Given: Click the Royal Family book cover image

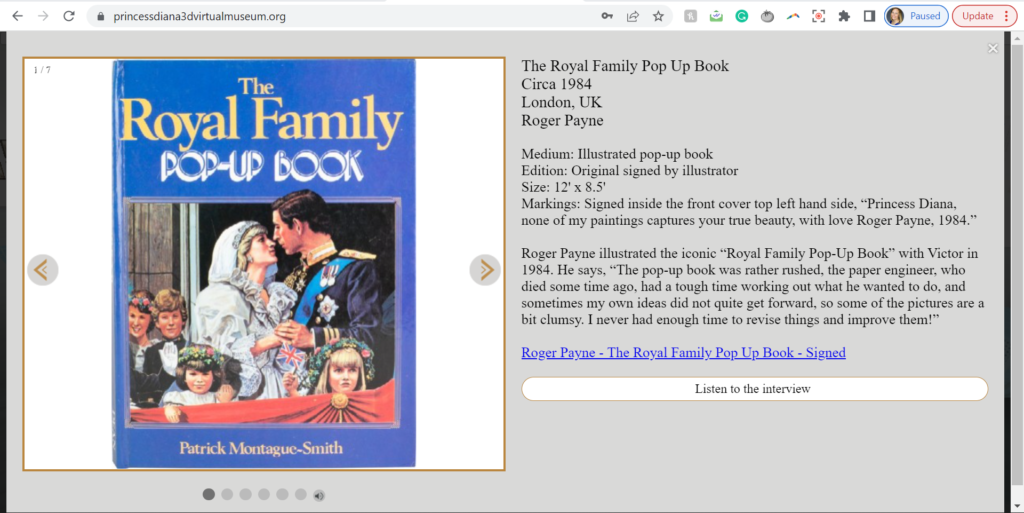Looking at the screenshot, I should [264, 264].
